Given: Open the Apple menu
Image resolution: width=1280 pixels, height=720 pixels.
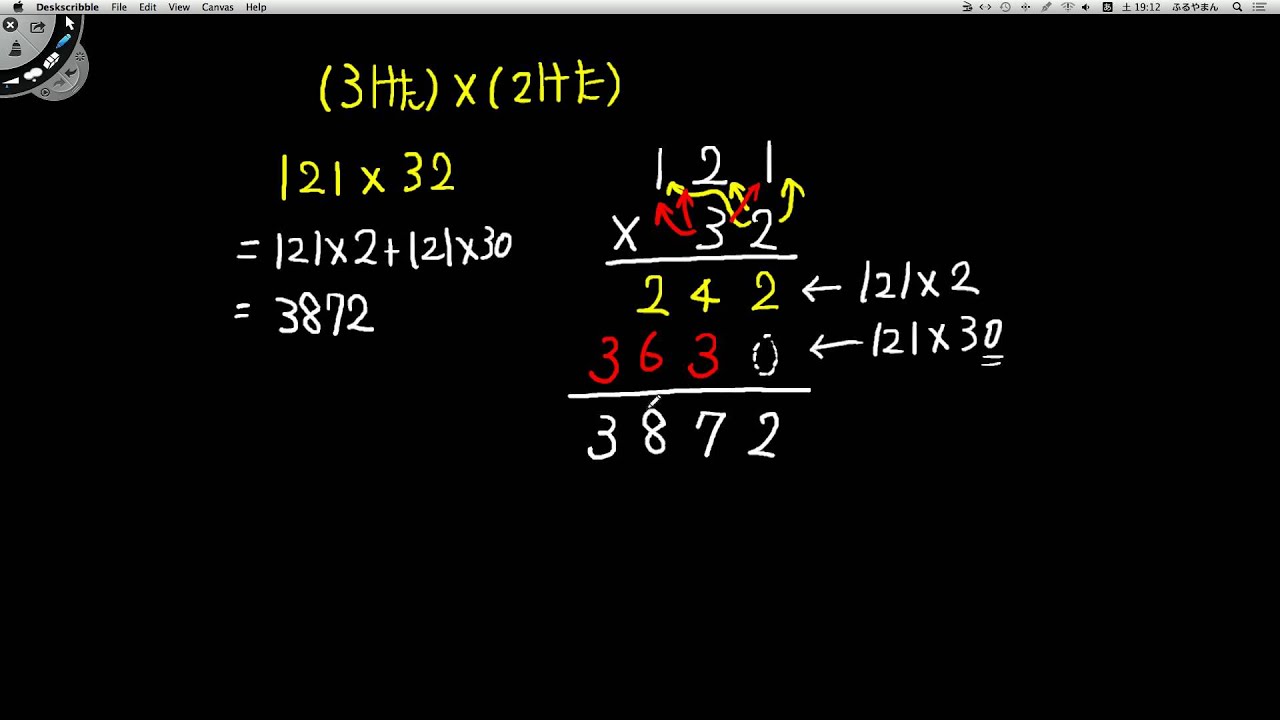Looking at the screenshot, I should [x=17, y=7].
